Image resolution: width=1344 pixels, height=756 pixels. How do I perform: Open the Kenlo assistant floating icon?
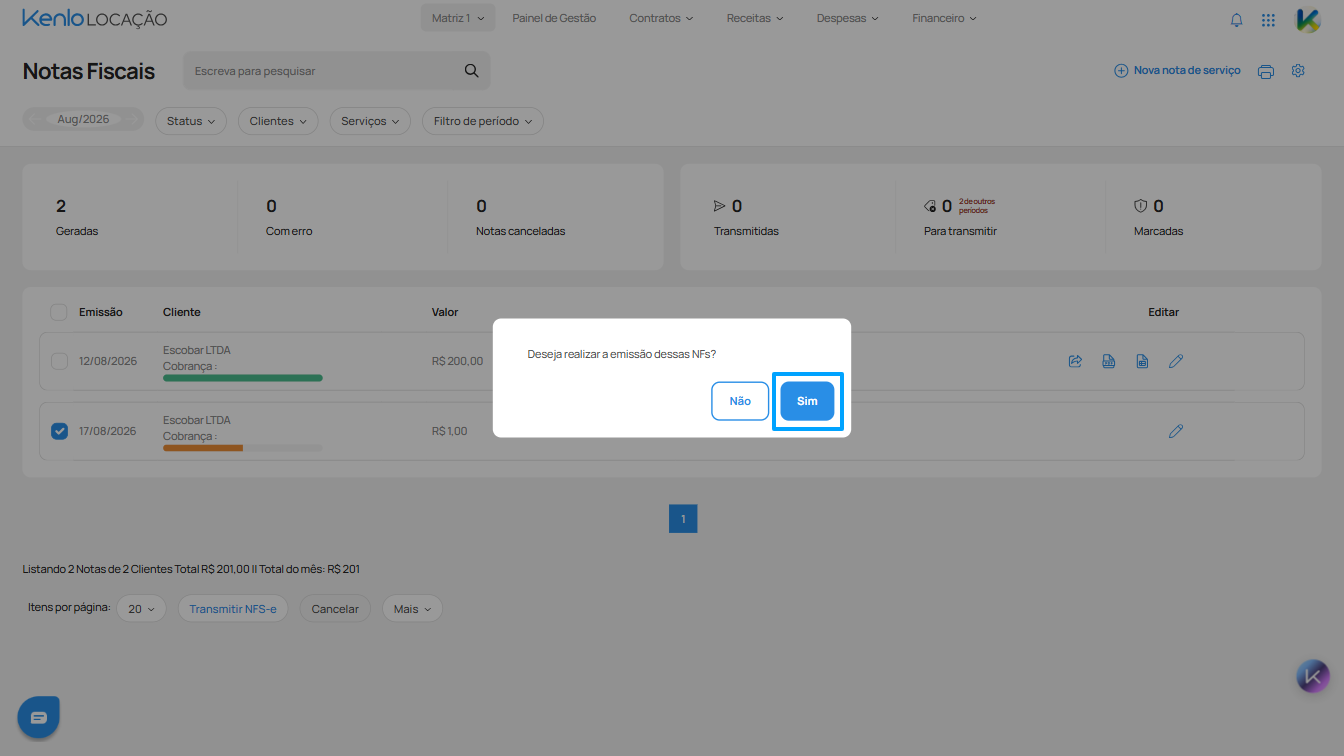point(1313,676)
